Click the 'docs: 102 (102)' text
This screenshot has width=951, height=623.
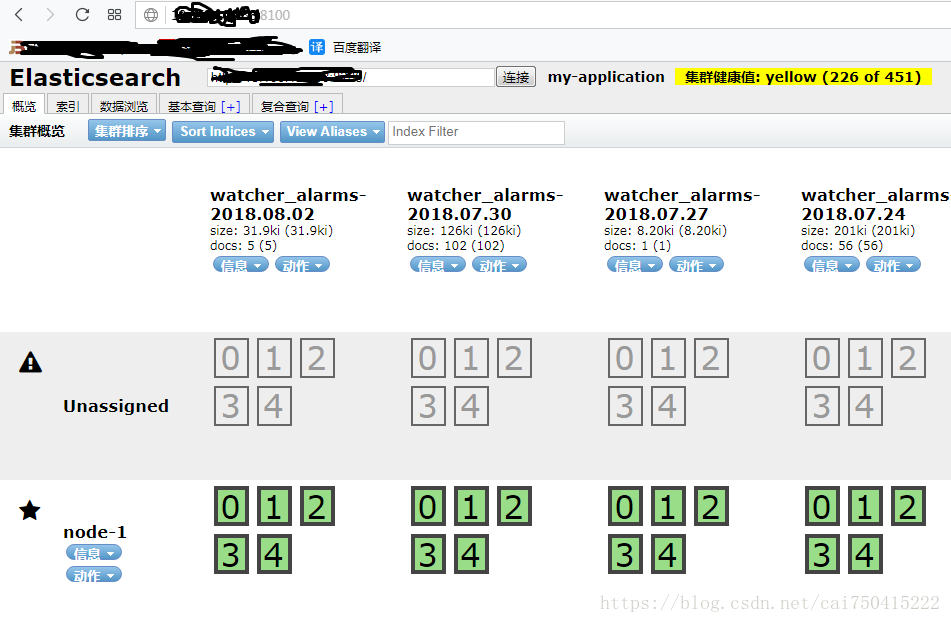(x=455, y=246)
